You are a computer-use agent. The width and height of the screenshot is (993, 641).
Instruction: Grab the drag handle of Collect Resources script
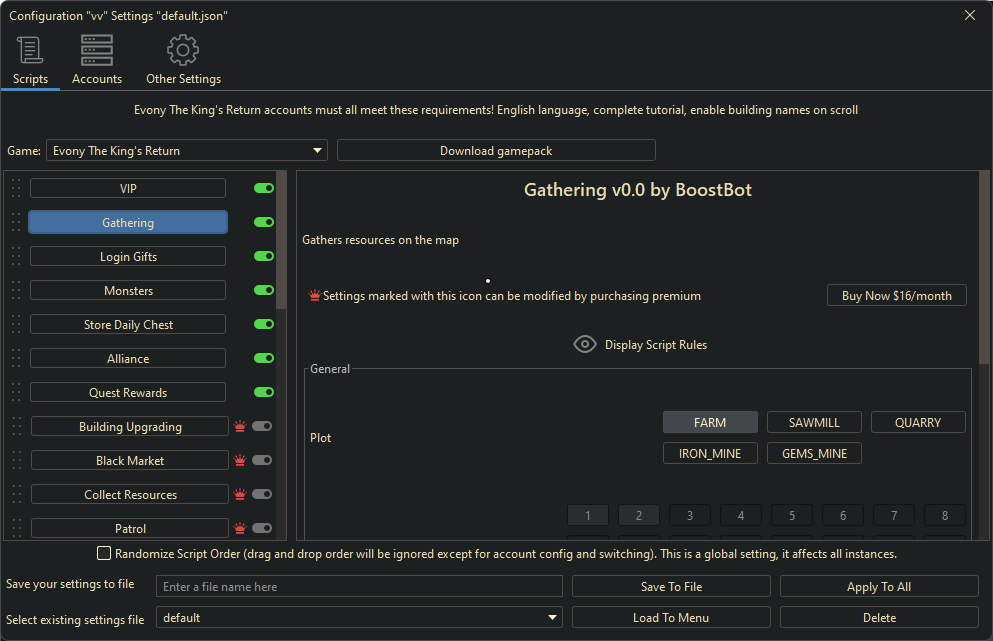click(x=16, y=494)
